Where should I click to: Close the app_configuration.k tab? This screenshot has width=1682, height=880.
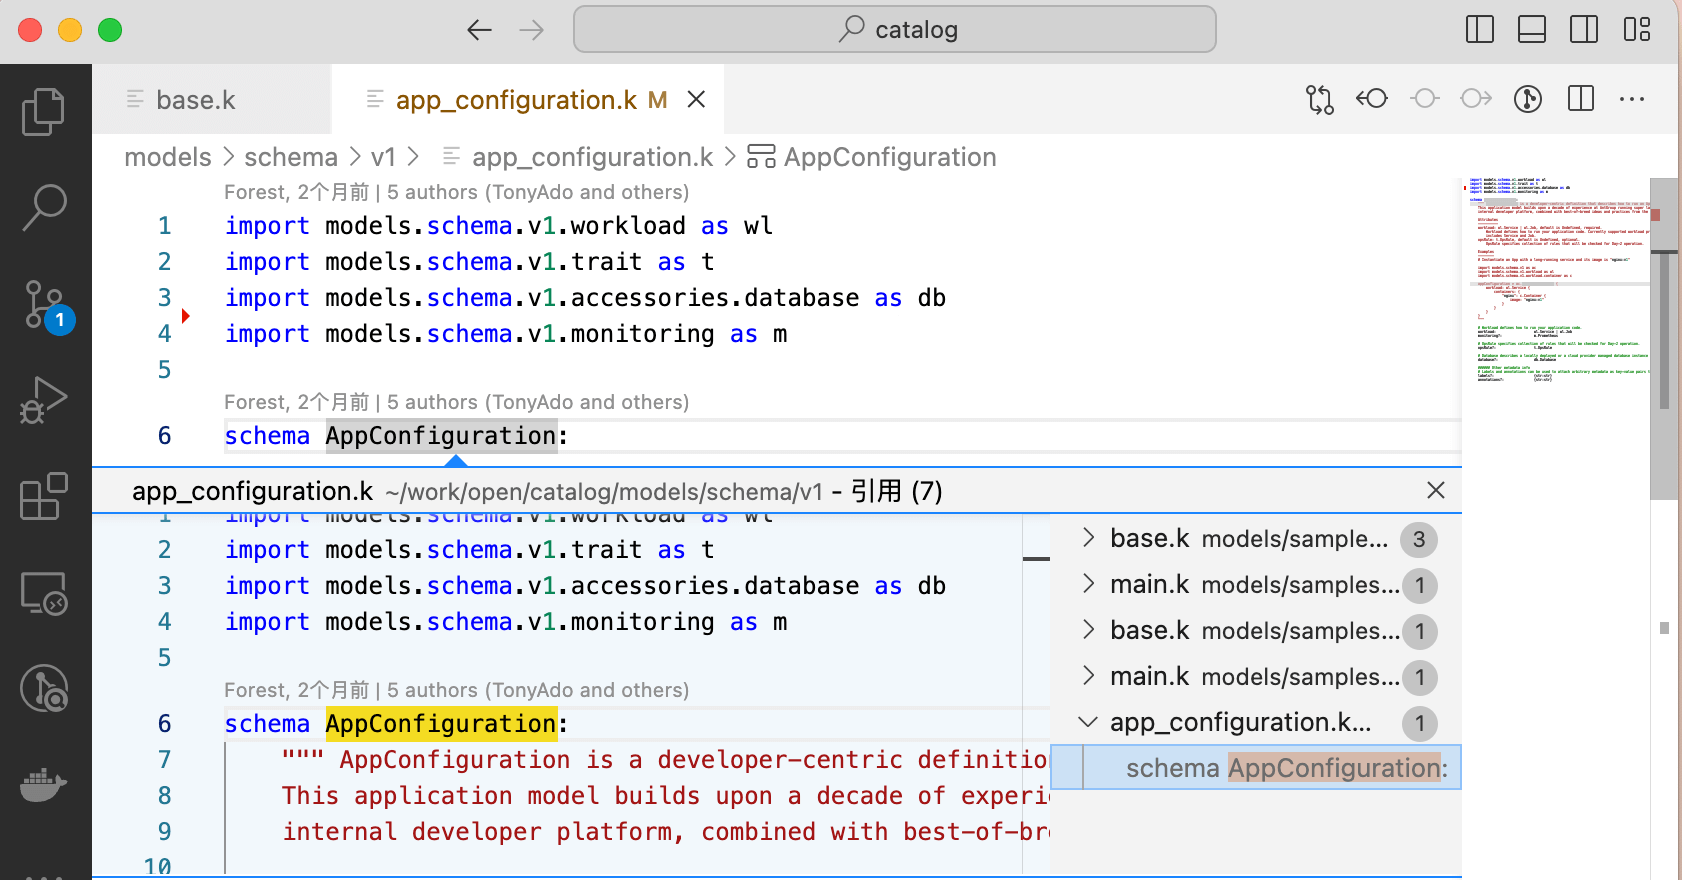pos(697,100)
